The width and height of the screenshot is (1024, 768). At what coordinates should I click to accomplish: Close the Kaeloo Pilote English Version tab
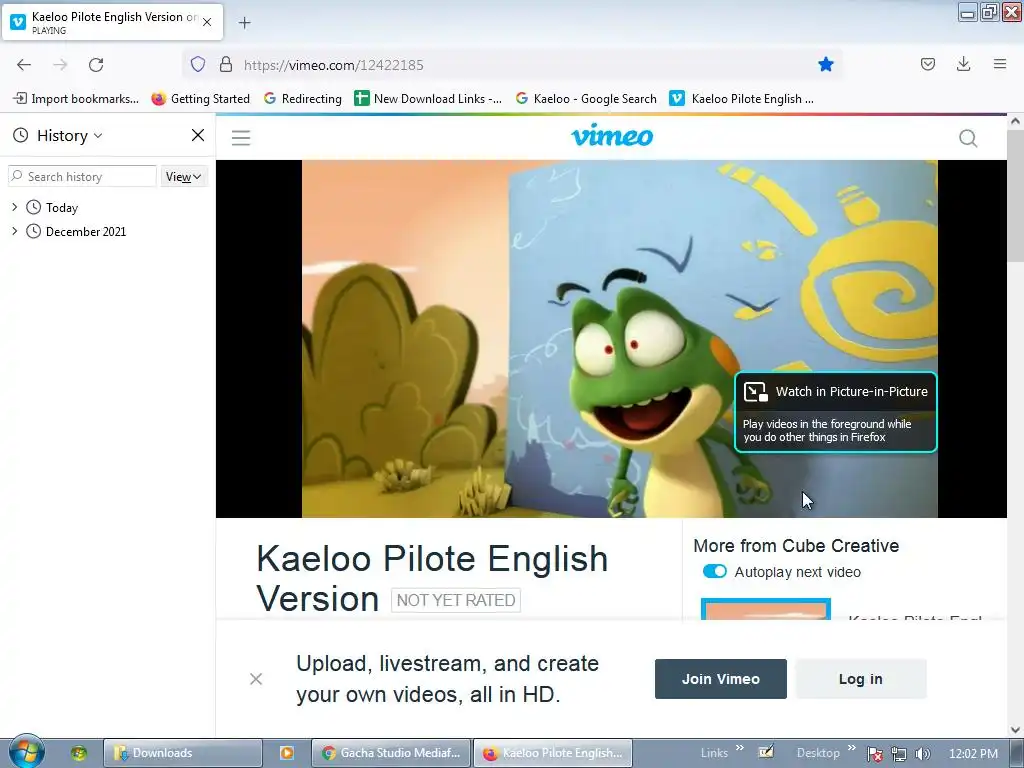(x=207, y=22)
